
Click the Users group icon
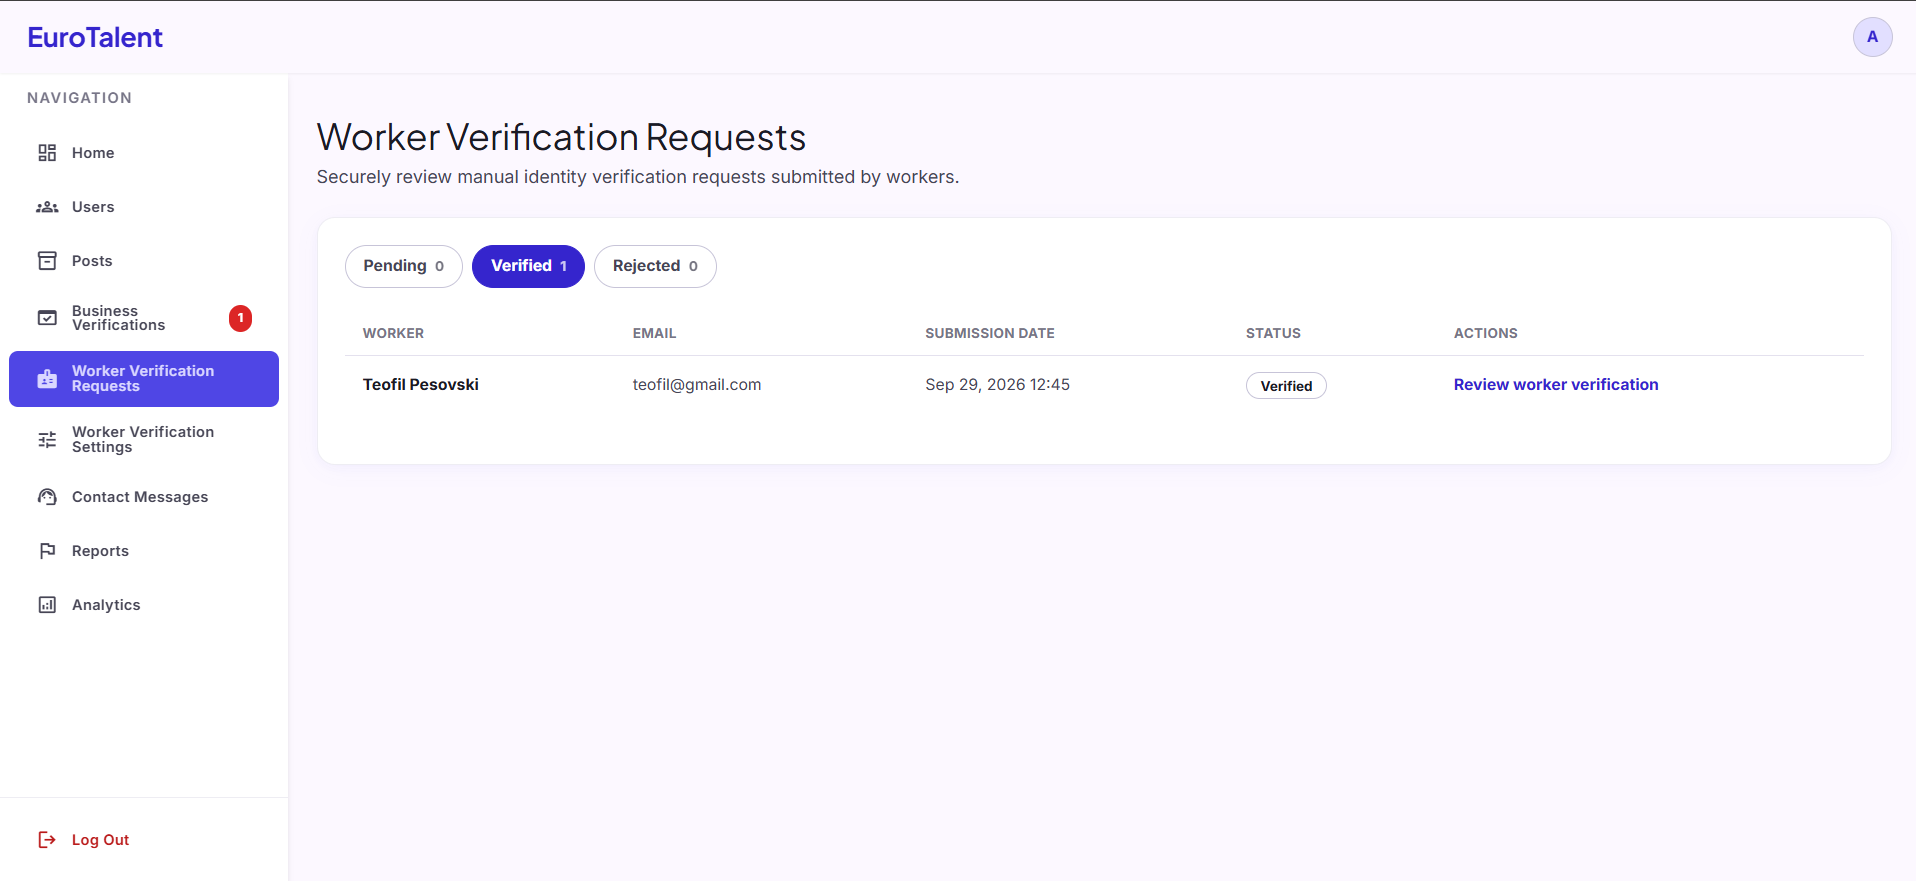pos(47,207)
